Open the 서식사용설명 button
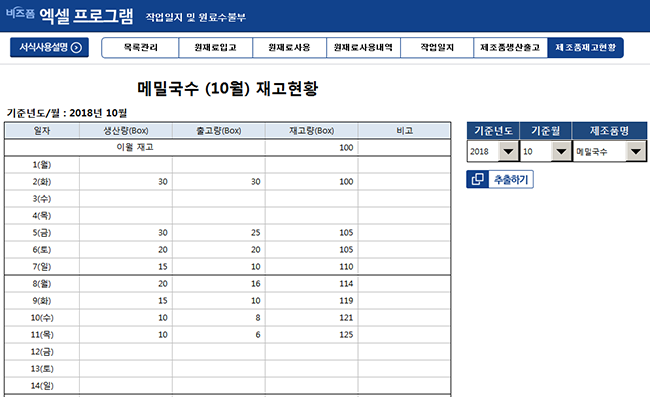This screenshot has width=650, height=397. pos(49,48)
